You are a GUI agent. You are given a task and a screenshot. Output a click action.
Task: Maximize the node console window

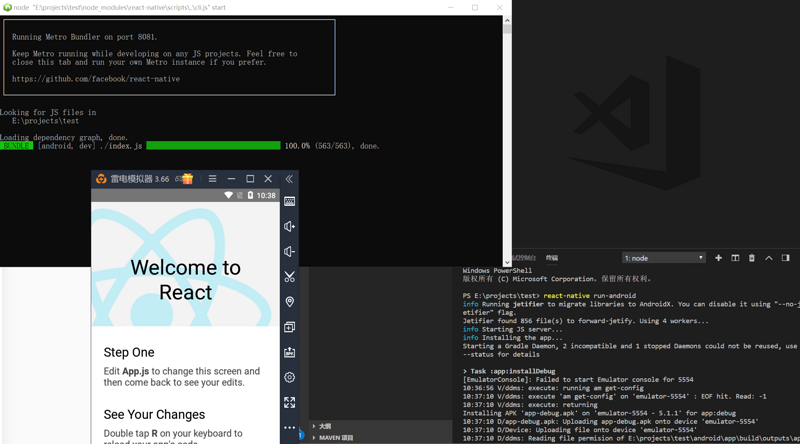(x=475, y=7)
